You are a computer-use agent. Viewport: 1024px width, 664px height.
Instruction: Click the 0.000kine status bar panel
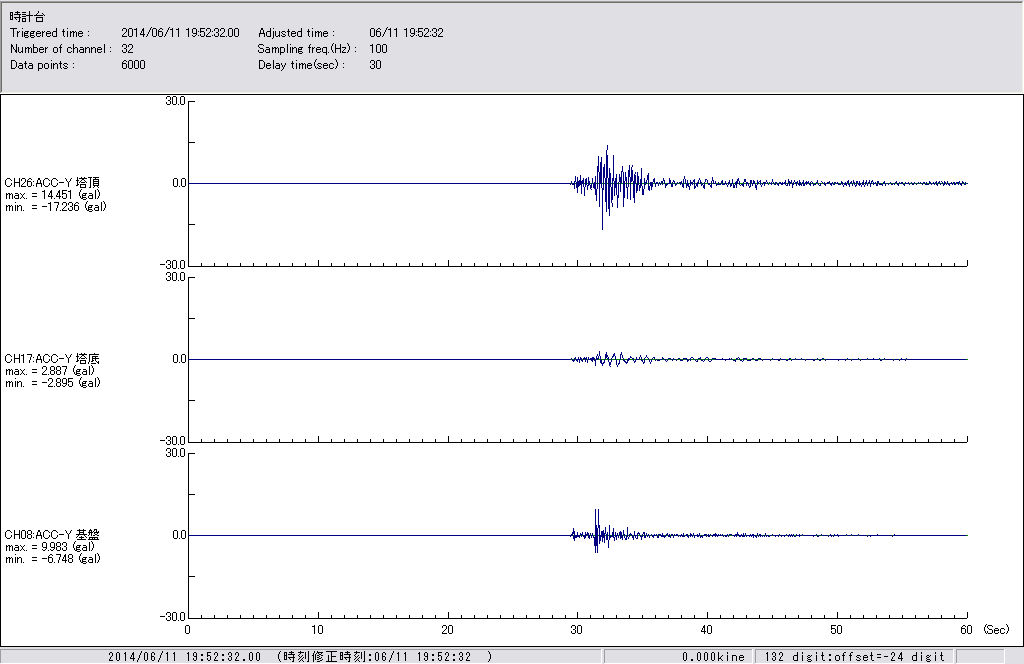coord(713,657)
